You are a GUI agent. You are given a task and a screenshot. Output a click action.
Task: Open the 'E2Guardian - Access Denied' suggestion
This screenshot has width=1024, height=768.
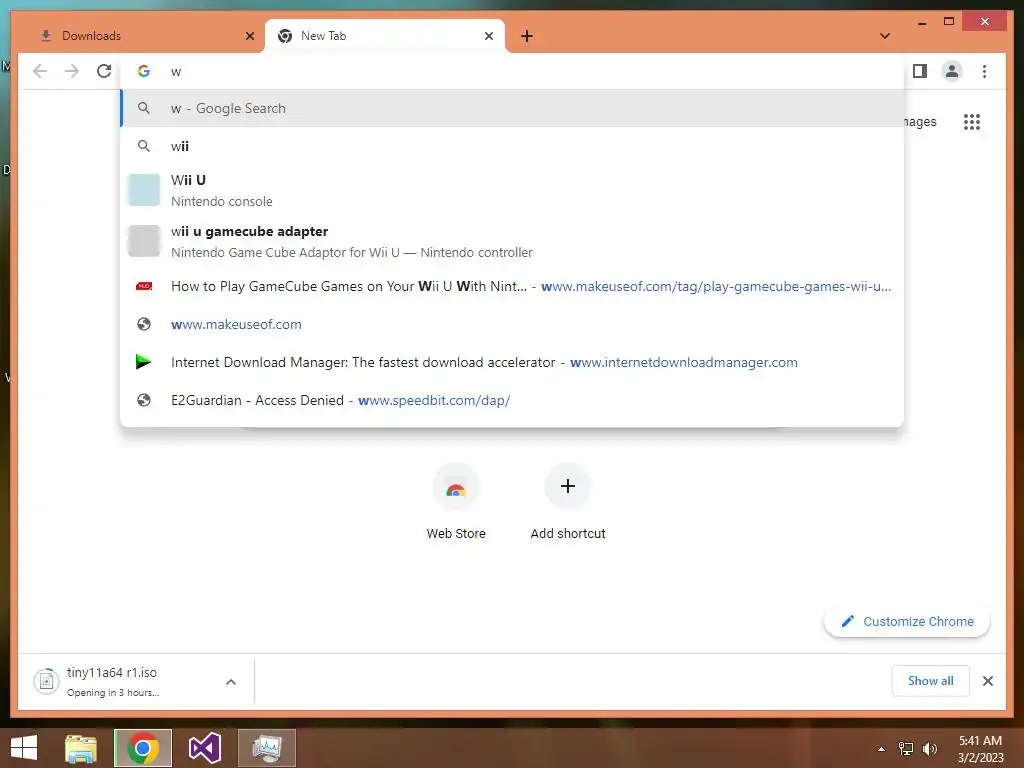pos(512,400)
